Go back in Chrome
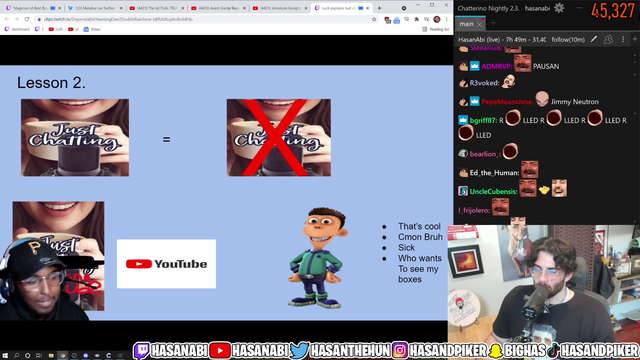The image size is (640, 360). 7,19
